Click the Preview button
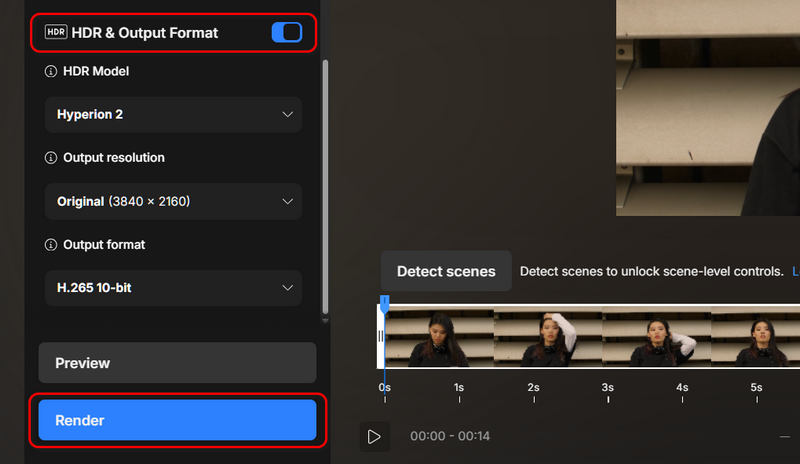This screenshot has width=800, height=464. 177,363
